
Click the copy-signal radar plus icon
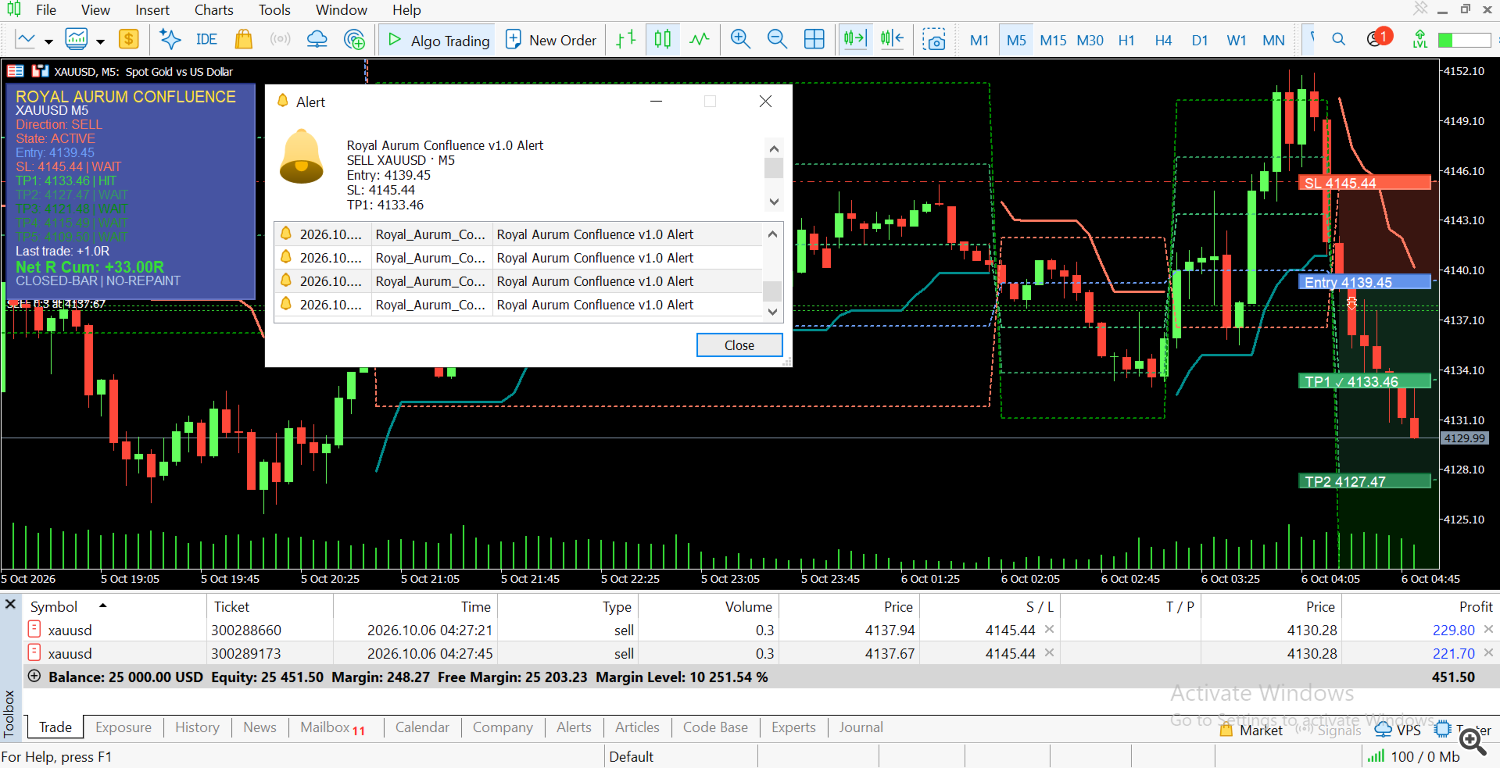click(354, 40)
